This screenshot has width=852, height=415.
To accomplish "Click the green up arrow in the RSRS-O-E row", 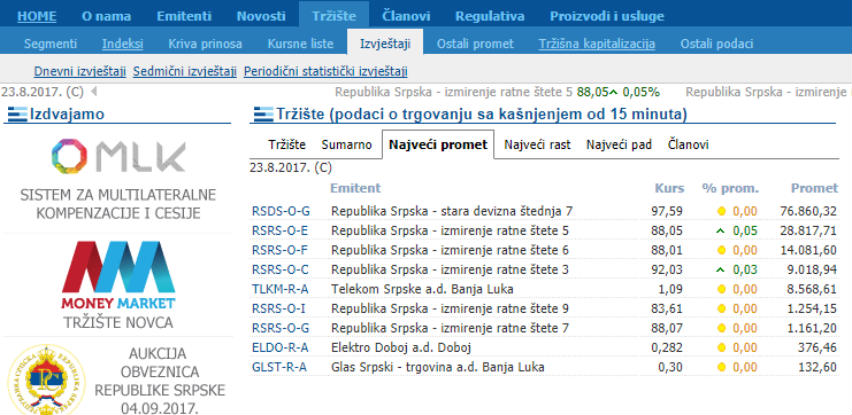I will tap(721, 231).
